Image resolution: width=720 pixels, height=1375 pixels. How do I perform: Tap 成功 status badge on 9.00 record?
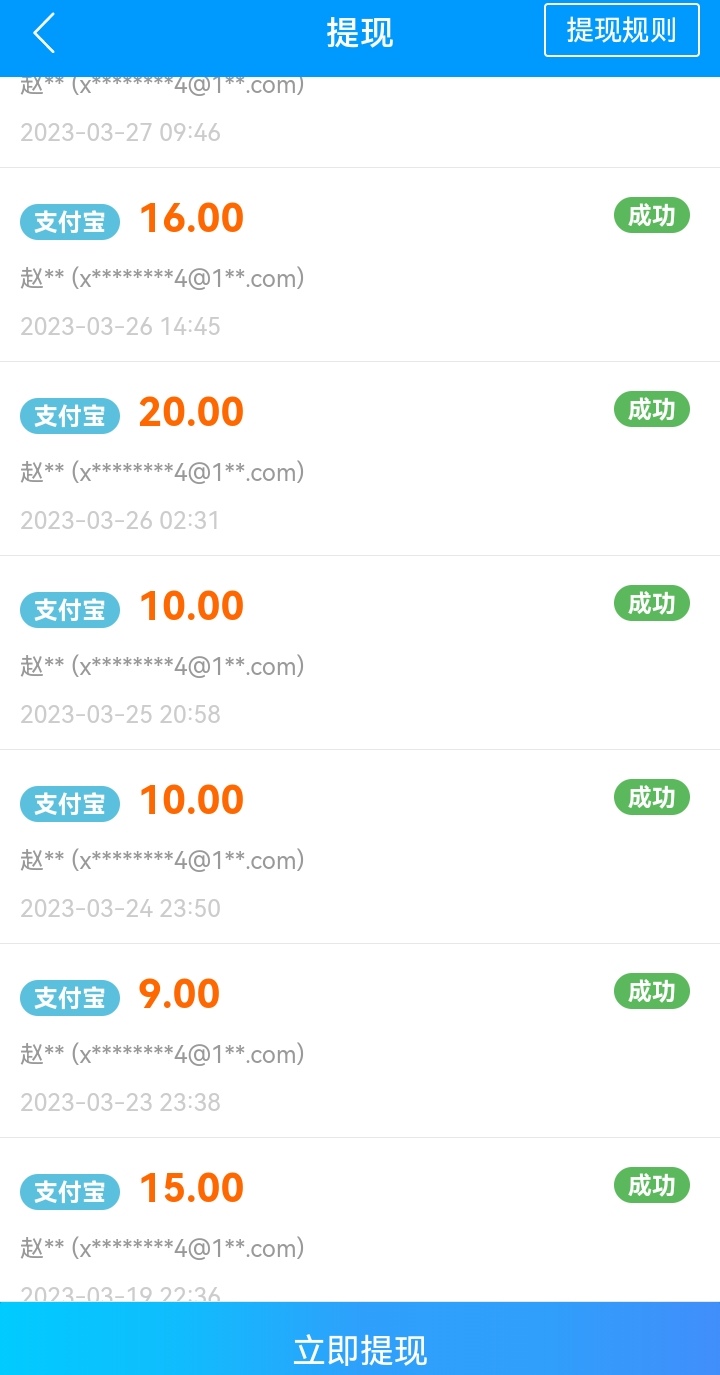tap(651, 991)
